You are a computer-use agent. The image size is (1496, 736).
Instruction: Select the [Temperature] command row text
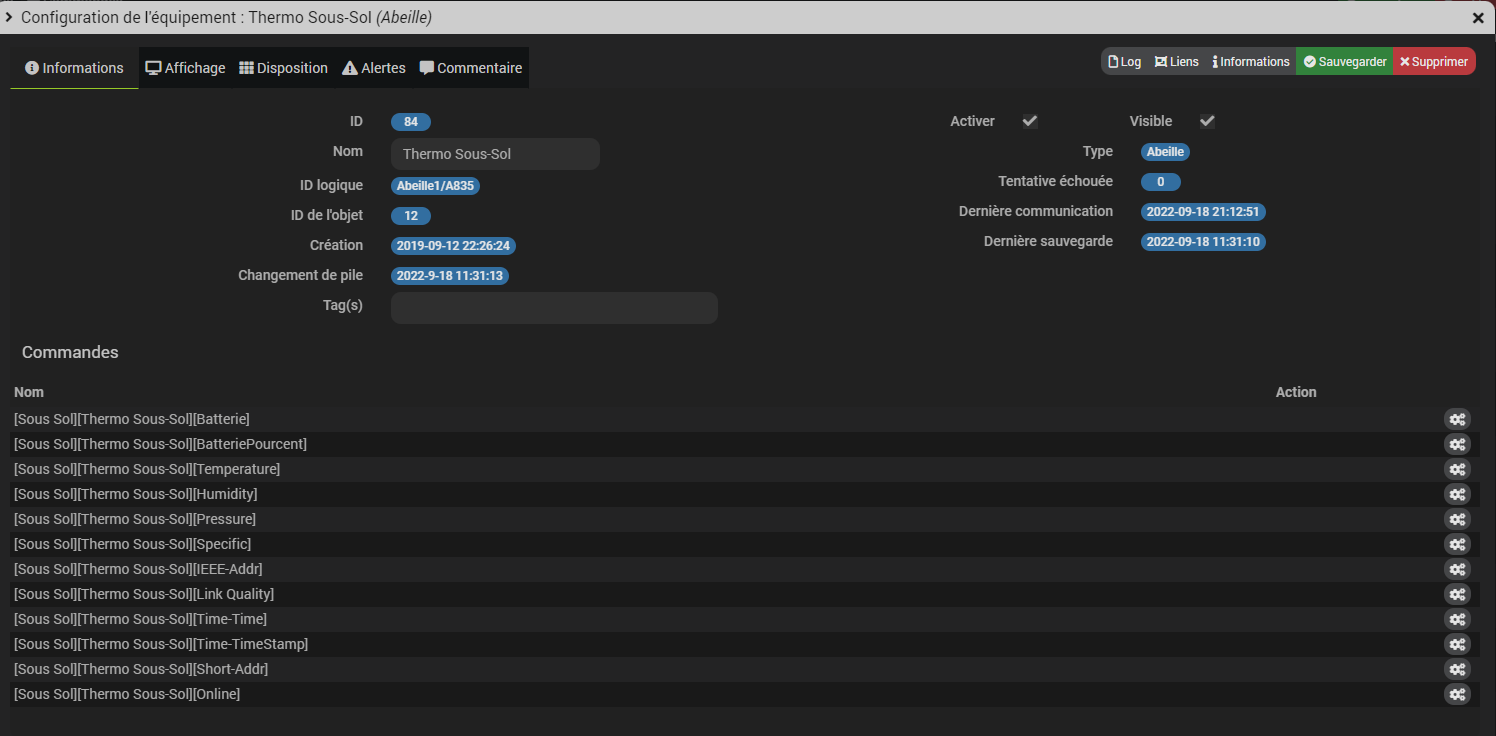pyautogui.click(x=147, y=469)
